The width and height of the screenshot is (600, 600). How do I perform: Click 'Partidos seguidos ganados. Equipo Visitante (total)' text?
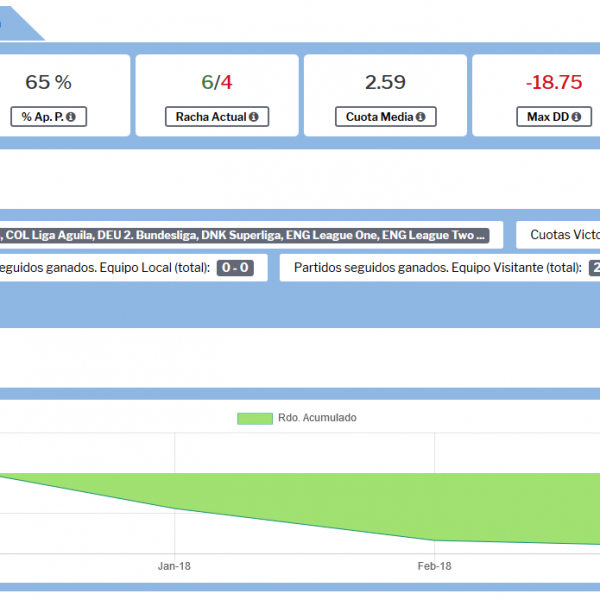click(438, 267)
